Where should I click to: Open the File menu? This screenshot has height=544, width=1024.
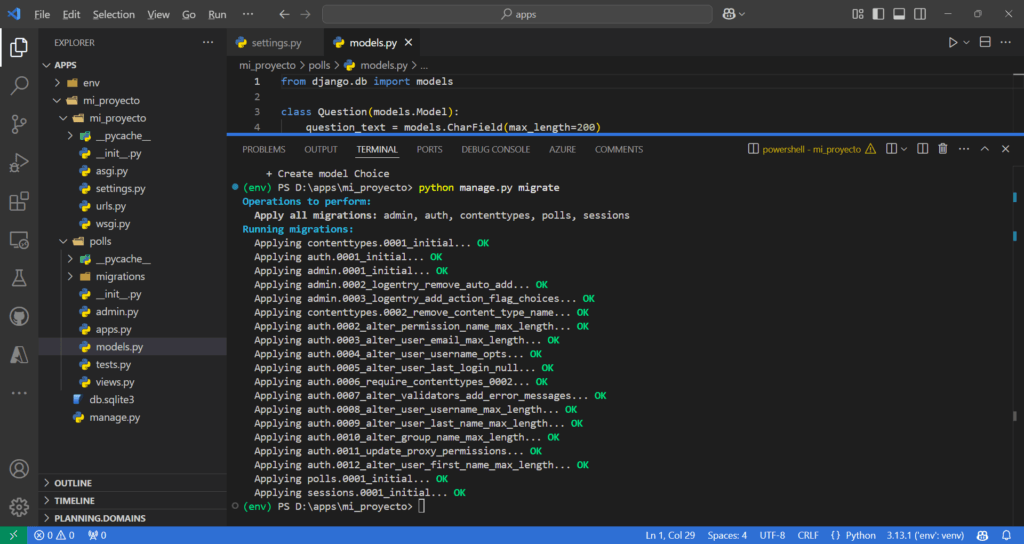[x=42, y=14]
